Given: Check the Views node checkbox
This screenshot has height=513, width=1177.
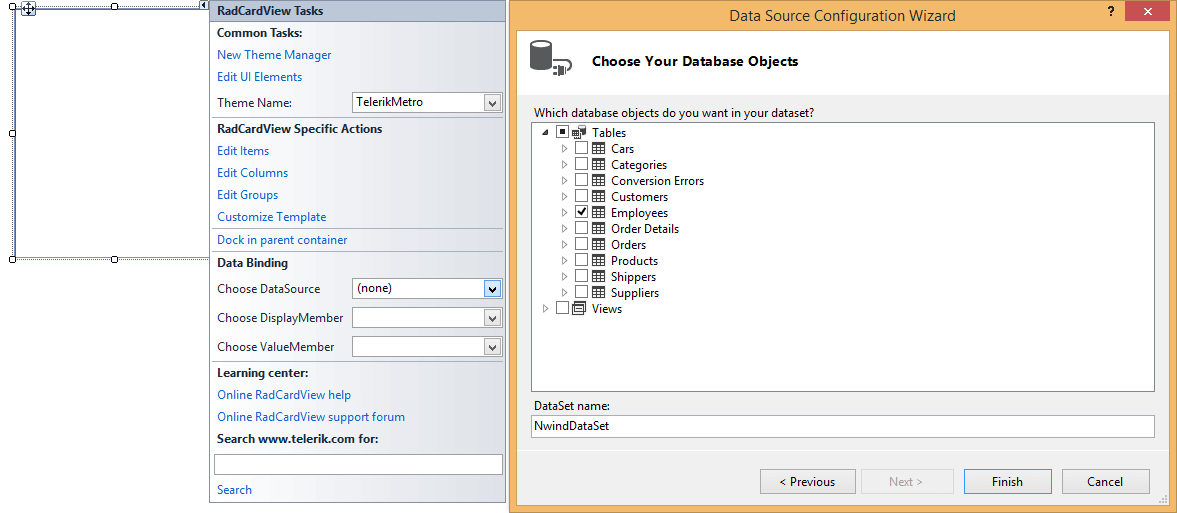Looking at the screenshot, I should point(562,308).
